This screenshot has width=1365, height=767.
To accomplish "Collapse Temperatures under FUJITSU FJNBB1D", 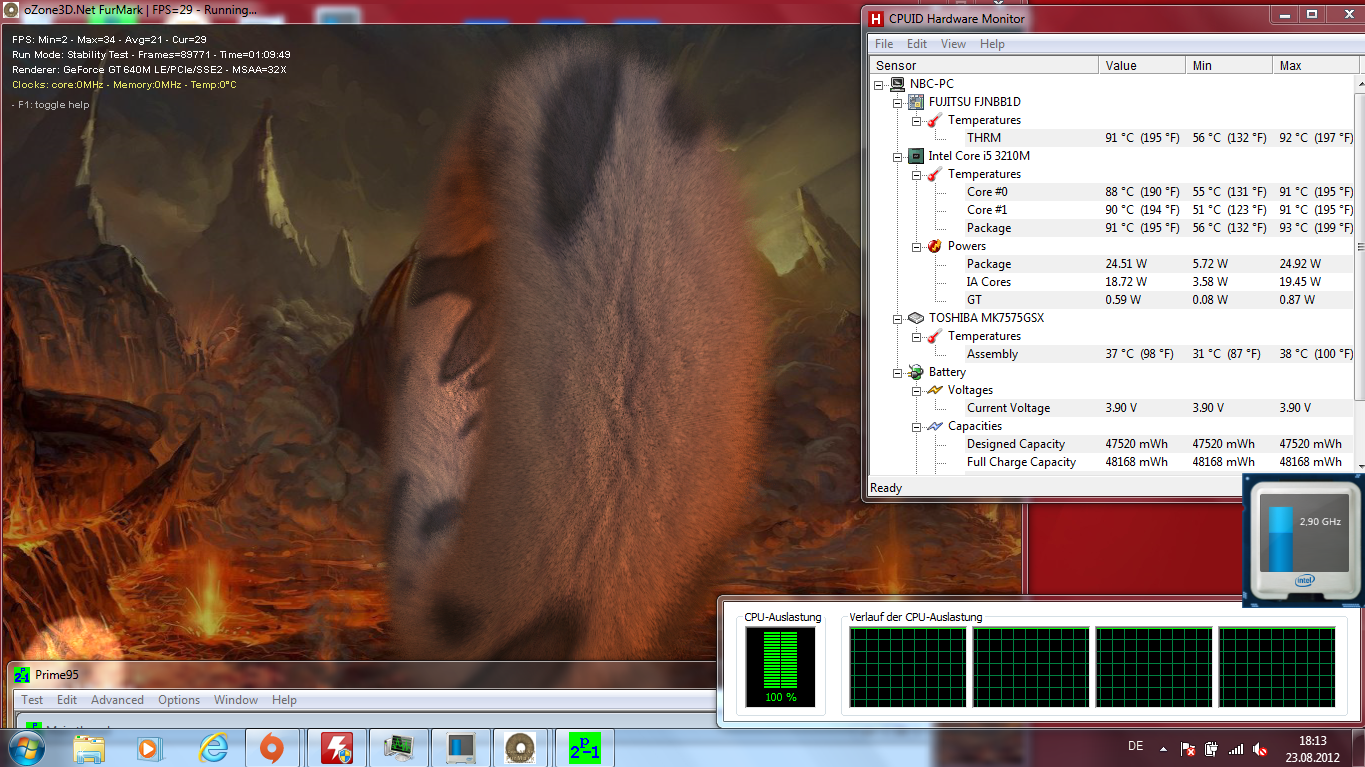I will pos(917,120).
